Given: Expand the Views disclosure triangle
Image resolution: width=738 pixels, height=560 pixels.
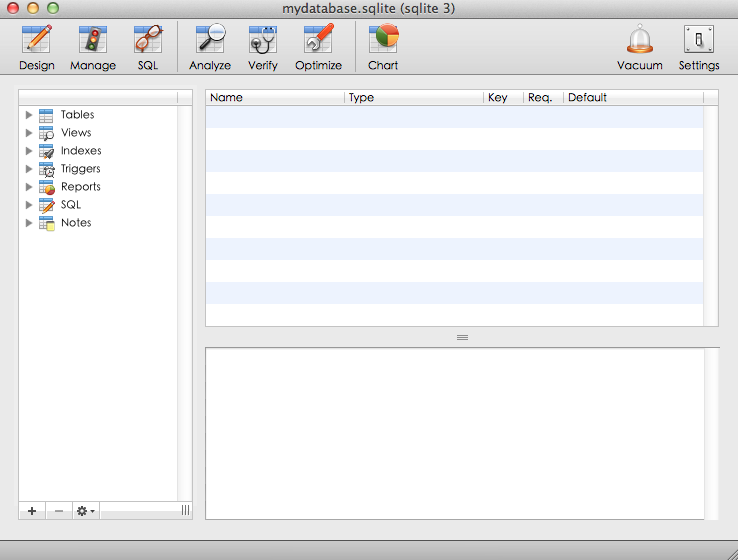Looking at the screenshot, I should (x=29, y=133).
